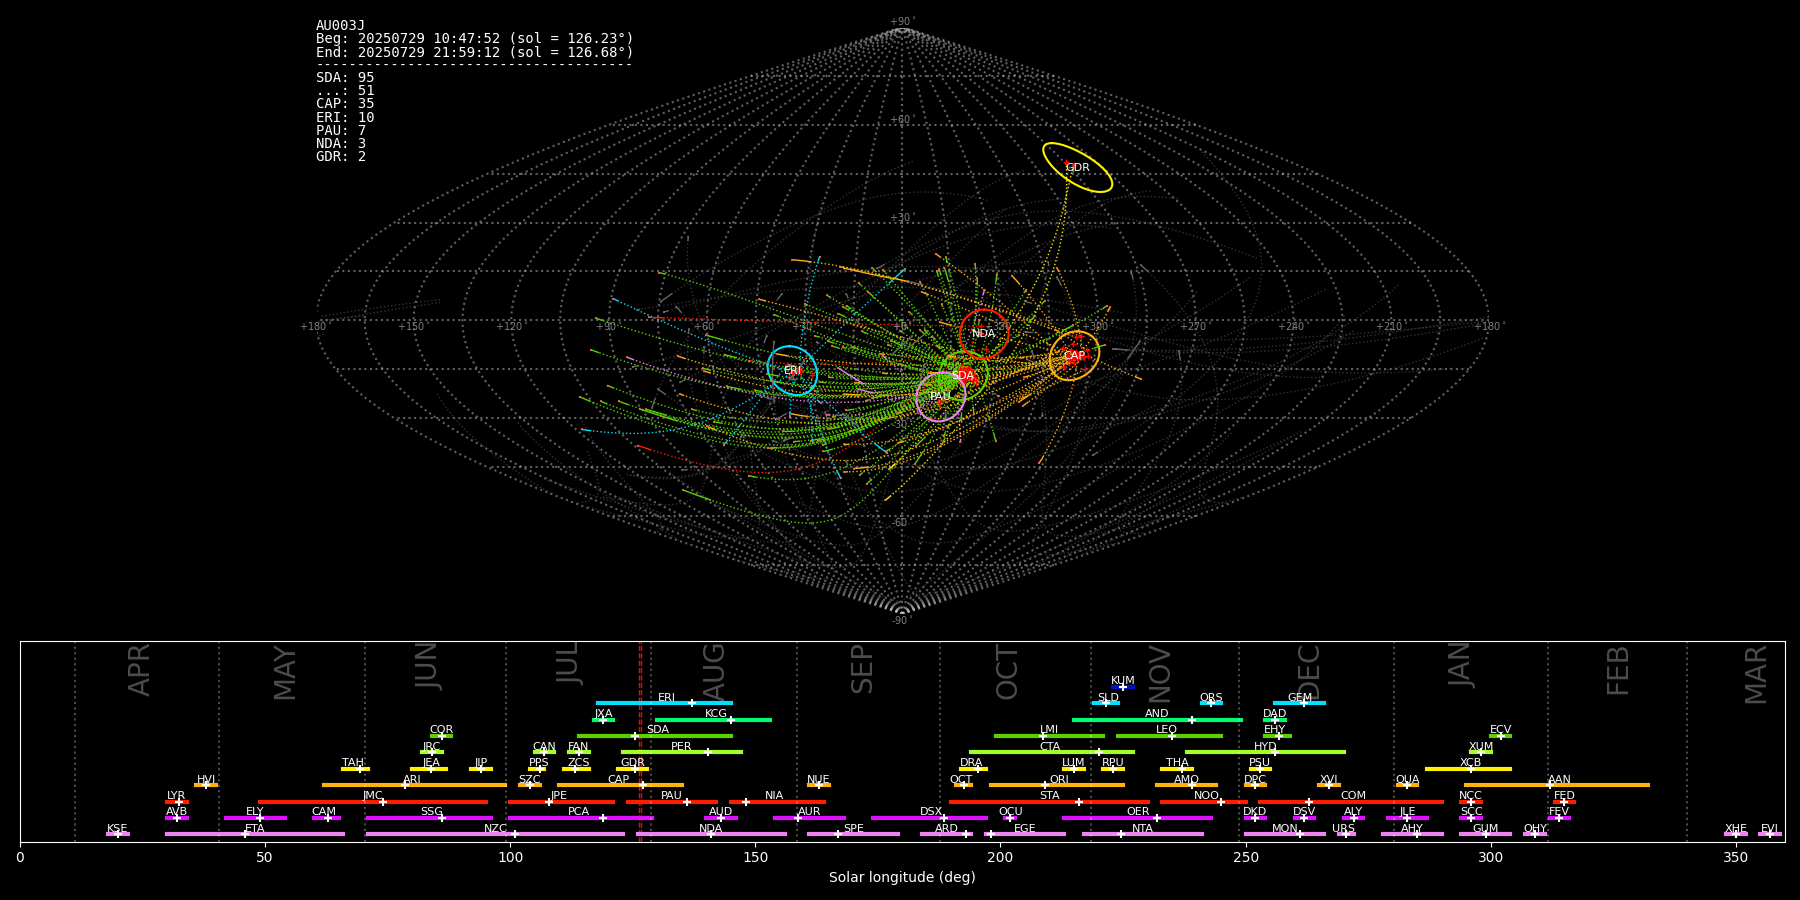Image resolution: width=1800 pixels, height=900 pixels.
Task: Click the AUG month label
Action: point(715,669)
